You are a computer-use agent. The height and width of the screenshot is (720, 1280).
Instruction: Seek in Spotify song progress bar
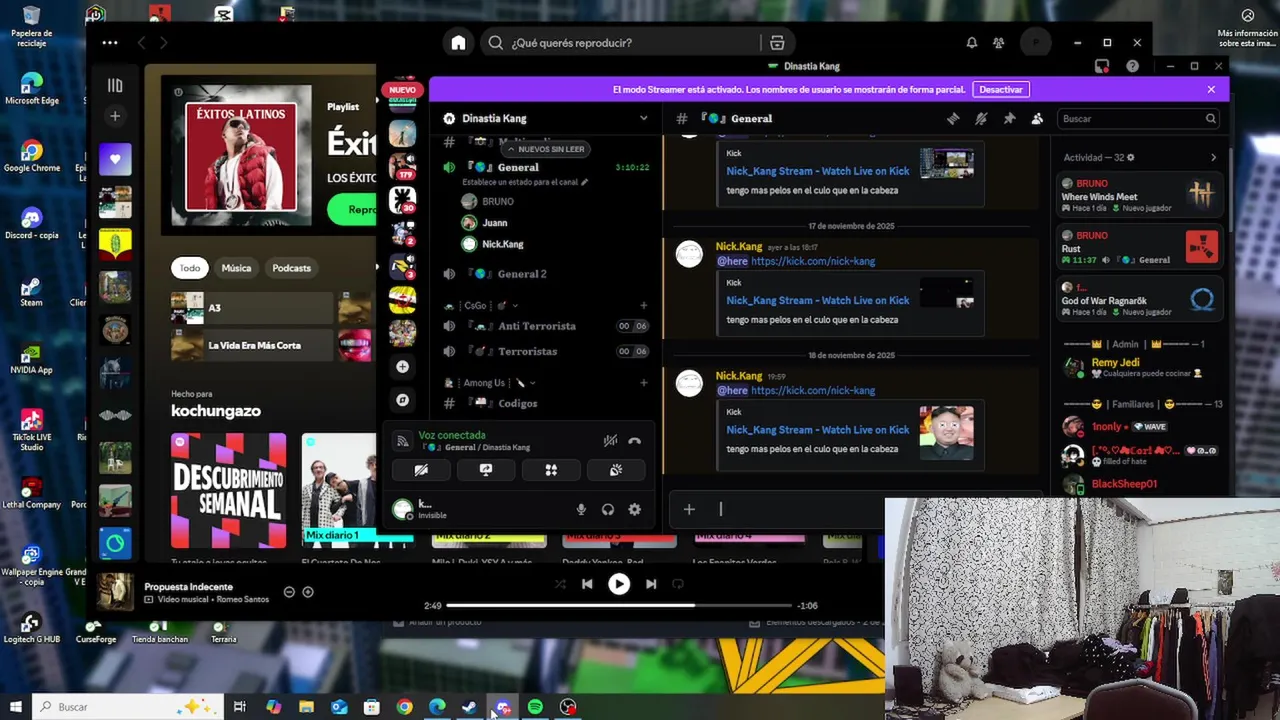619,605
